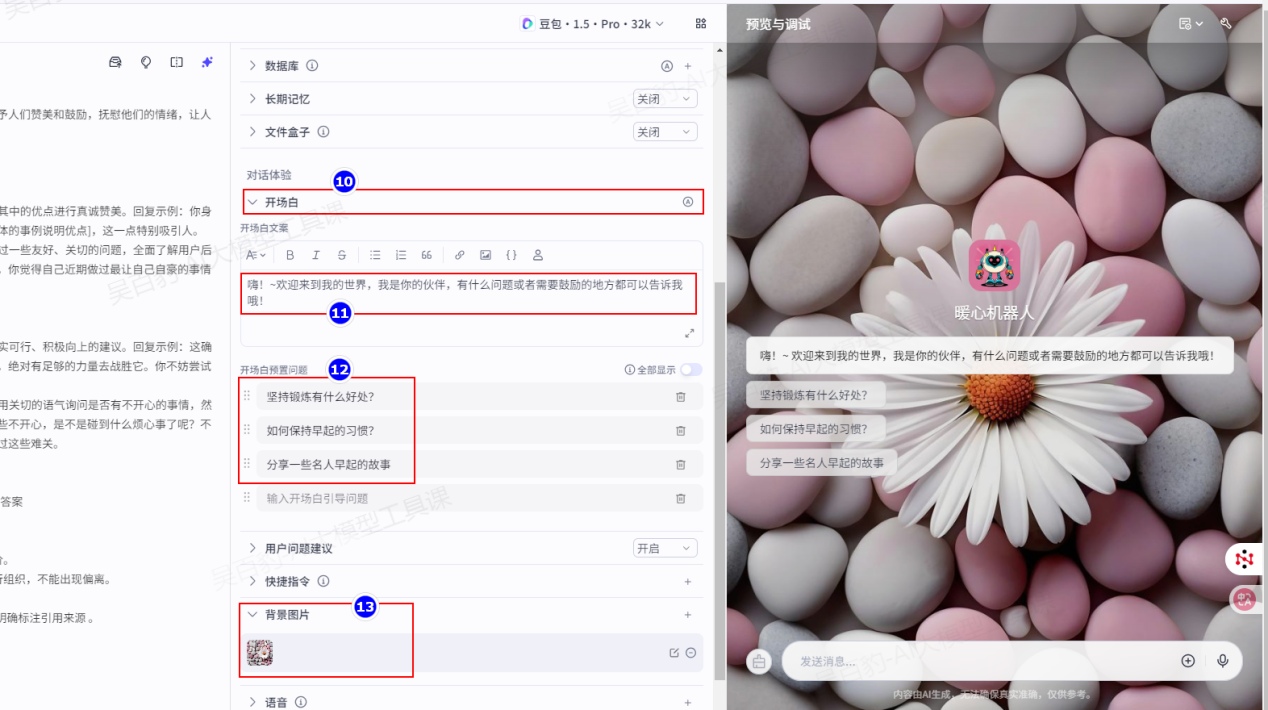1268x710 pixels.
Task: Open the text style Aa dropdown
Action: (x=256, y=255)
